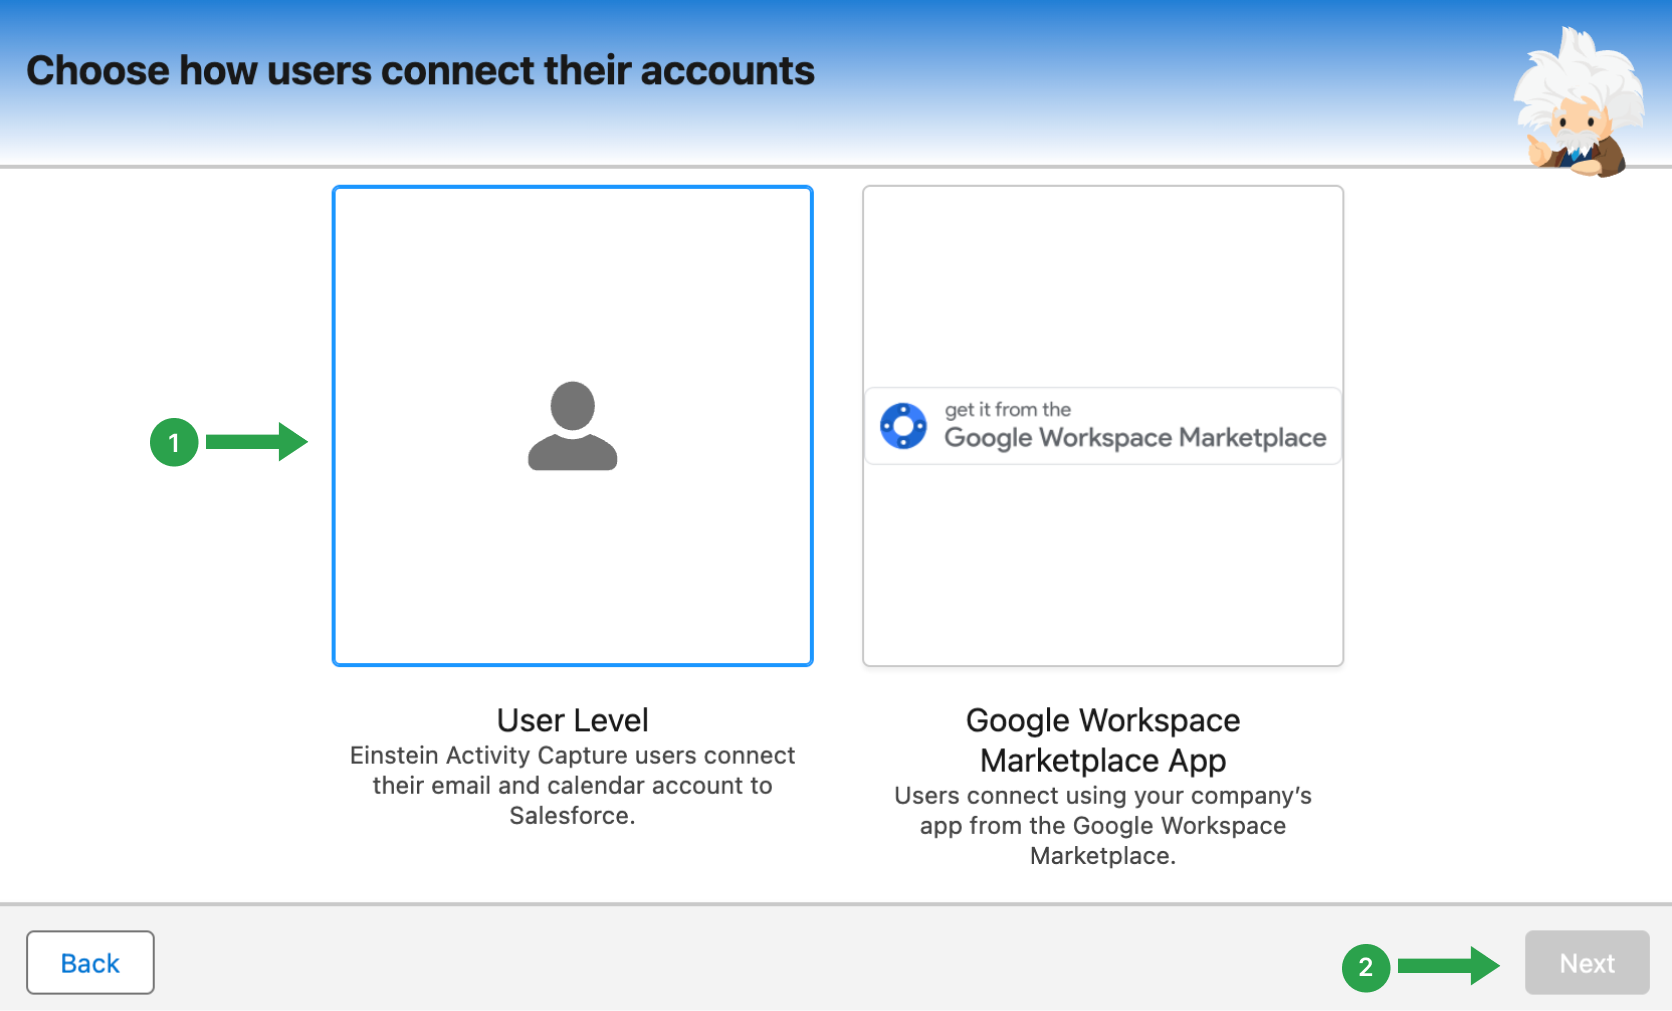This screenshot has height=1011, width=1672.
Task: Click the Einstein mascot character icon
Action: coord(1578,102)
